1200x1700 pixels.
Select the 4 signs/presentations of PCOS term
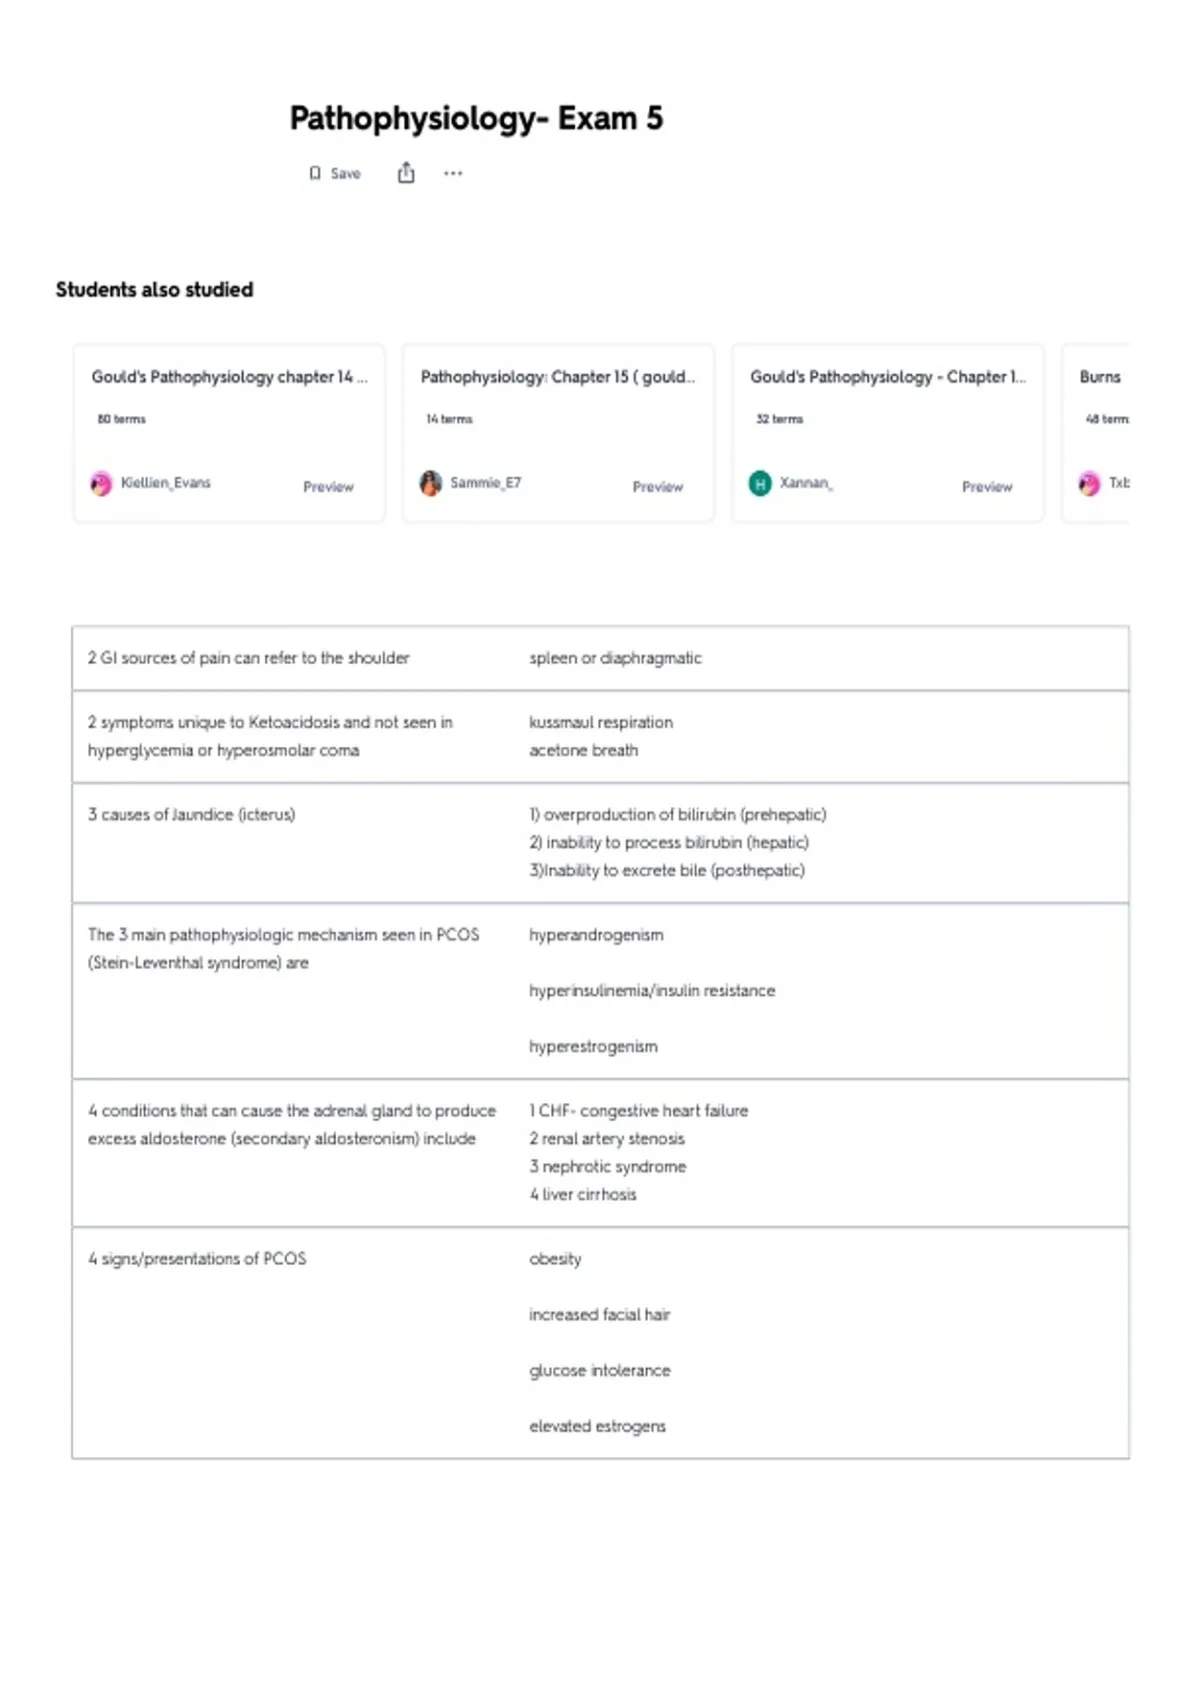coord(197,1259)
